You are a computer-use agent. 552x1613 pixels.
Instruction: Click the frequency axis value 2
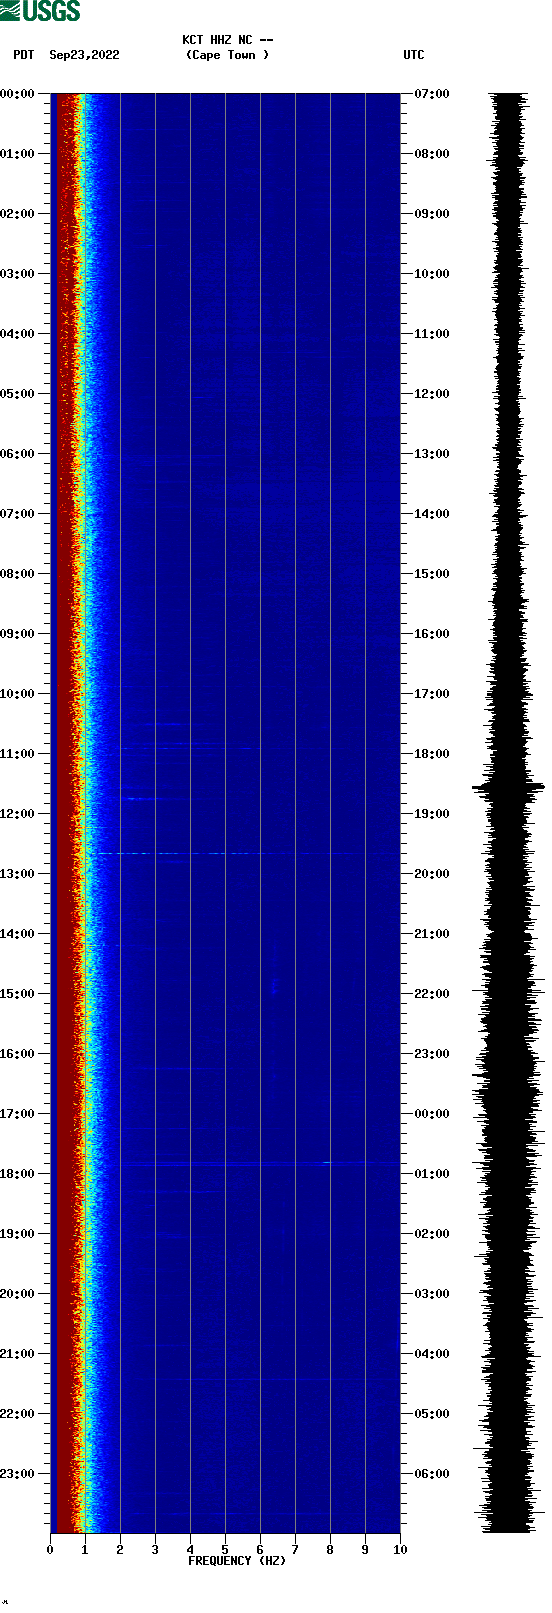pyautogui.click(x=120, y=1550)
